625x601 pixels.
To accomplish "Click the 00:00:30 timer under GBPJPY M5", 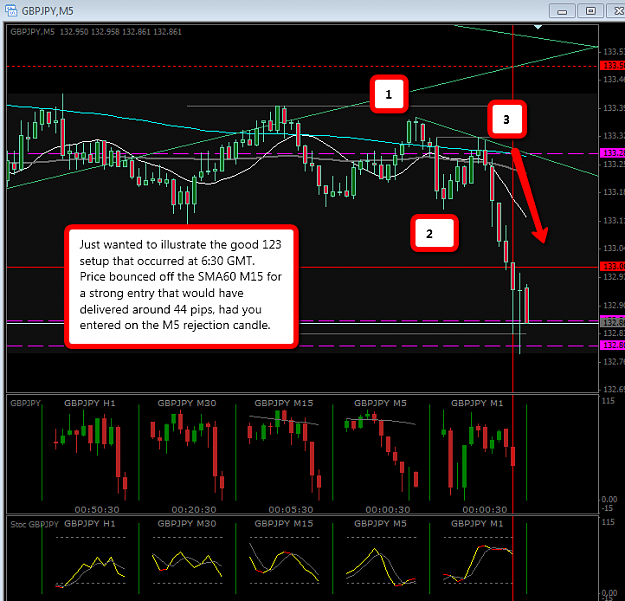I will pos(388,509).
